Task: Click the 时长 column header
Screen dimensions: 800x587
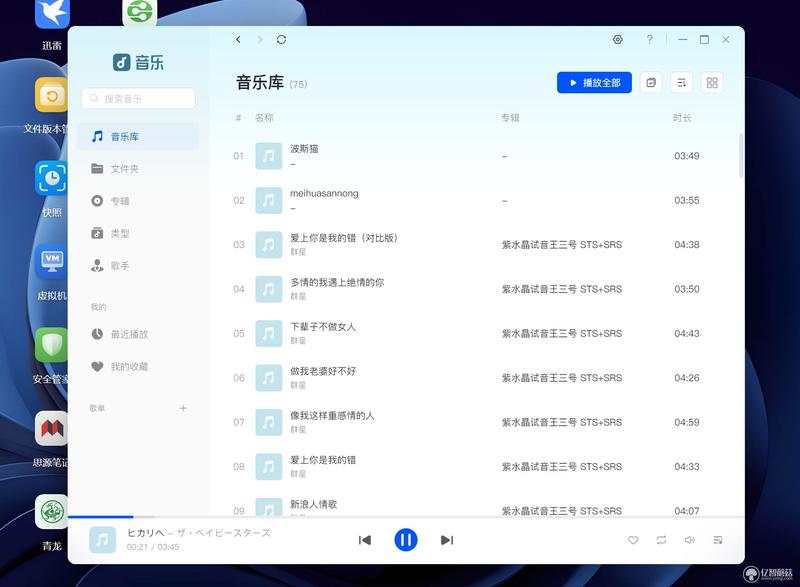Action: [682, 118]
